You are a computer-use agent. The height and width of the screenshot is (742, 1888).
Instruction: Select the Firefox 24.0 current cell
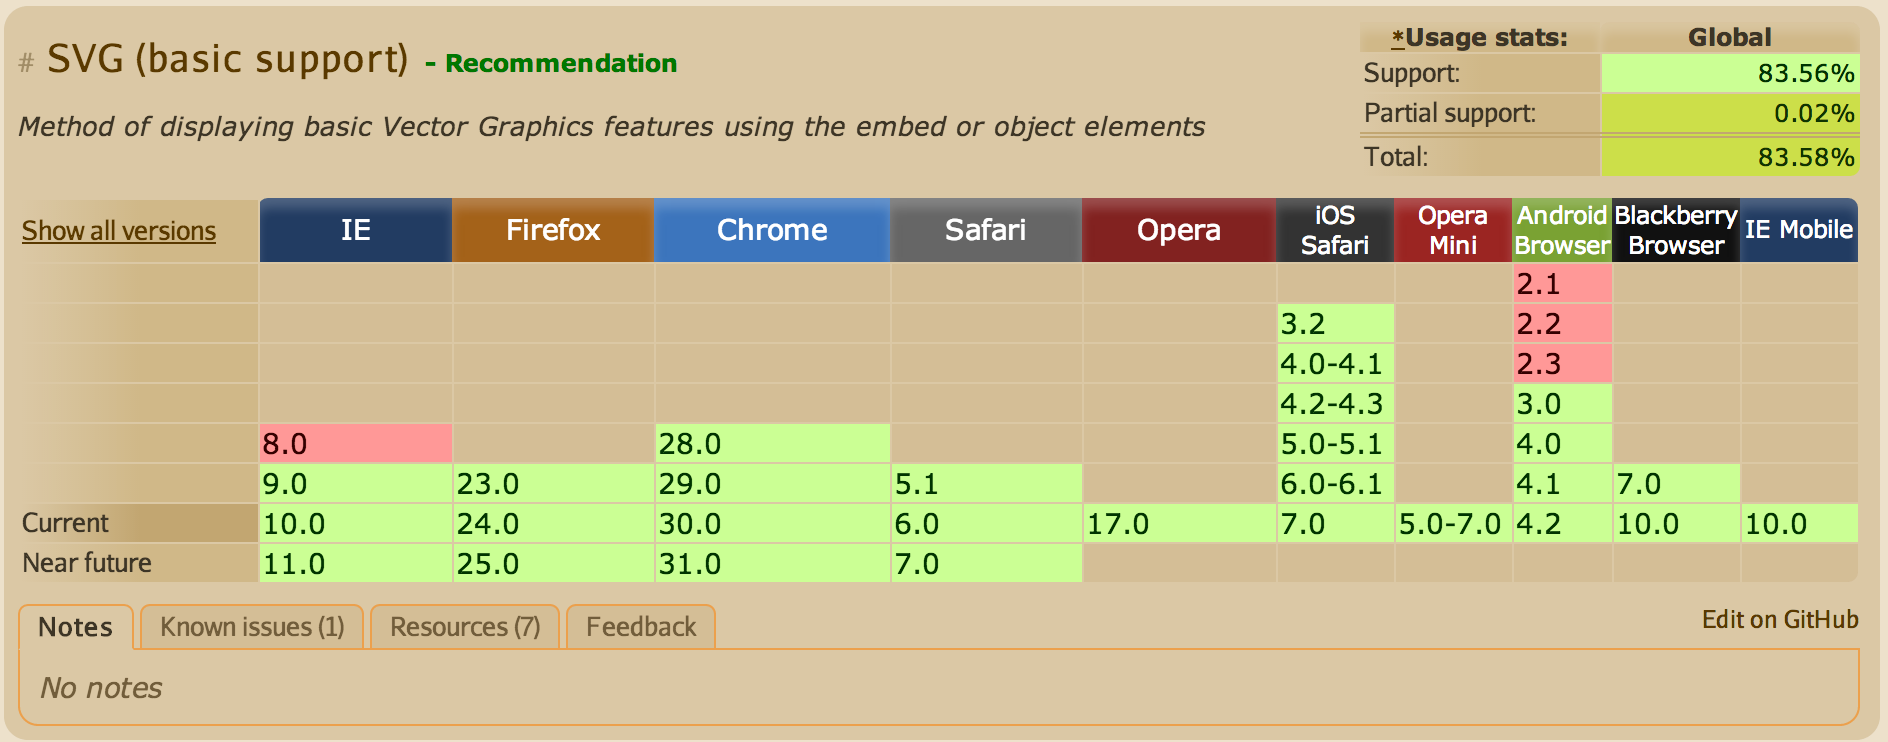pyautogui.click(x=553, y=523)
